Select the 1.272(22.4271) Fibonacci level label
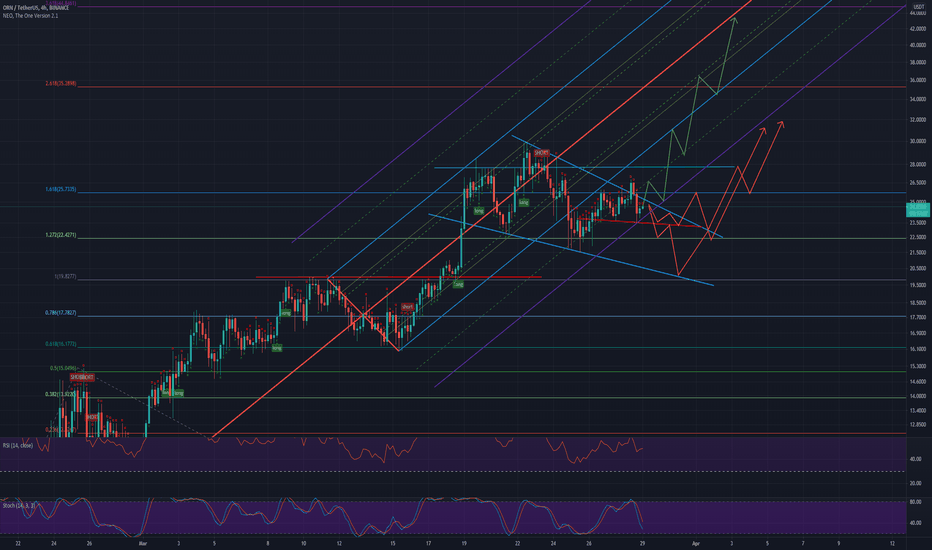Image resolution: width=932 pixels, height=550 pixels. tap(61, 235)
